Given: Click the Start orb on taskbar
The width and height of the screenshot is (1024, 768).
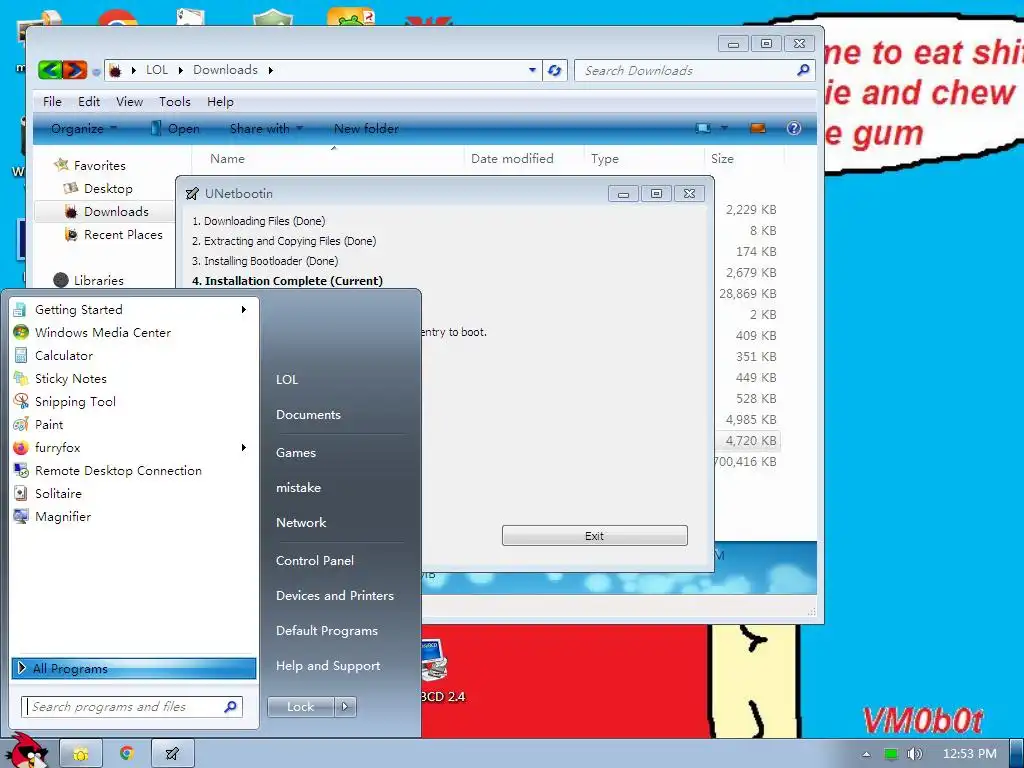Looking at the screenshot, I should 26,751.
